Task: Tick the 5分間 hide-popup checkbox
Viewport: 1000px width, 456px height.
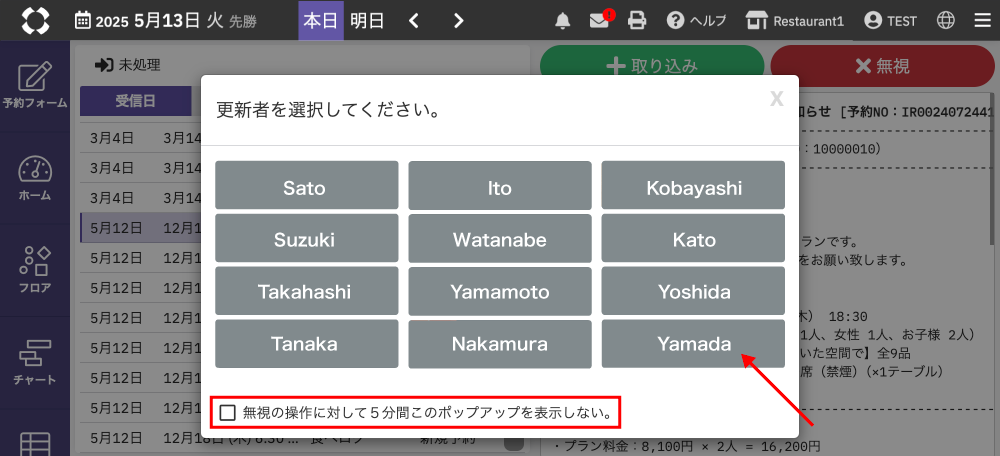Action: [x=227, y=413]
